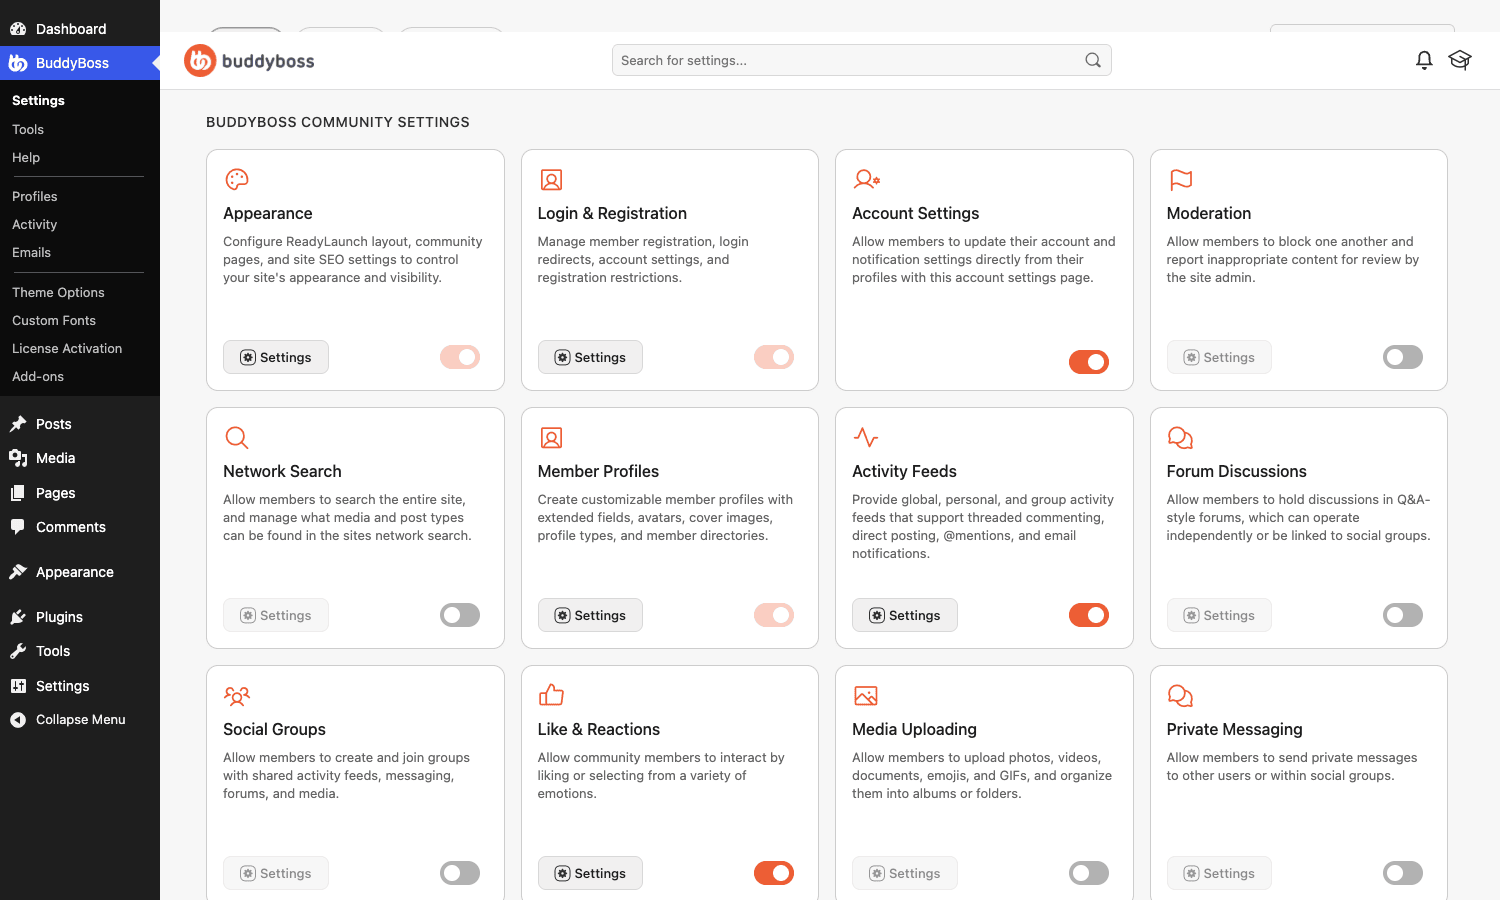Enable the Social Groups toggle
This screenshot has width=1500, height=900.
(460, 873)
